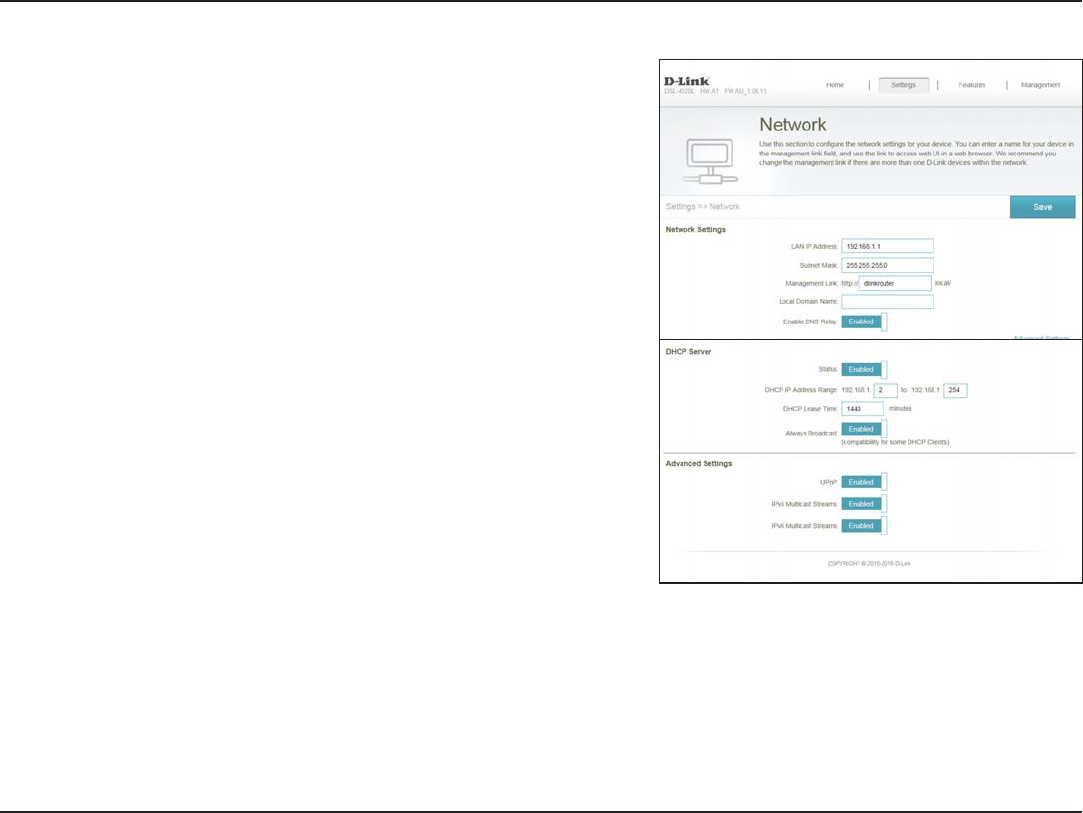Toggle Enable DNS Relay switch
The width and height of the screenshot is (1083, 813).
pyautogui.click(x=864, y=322)
